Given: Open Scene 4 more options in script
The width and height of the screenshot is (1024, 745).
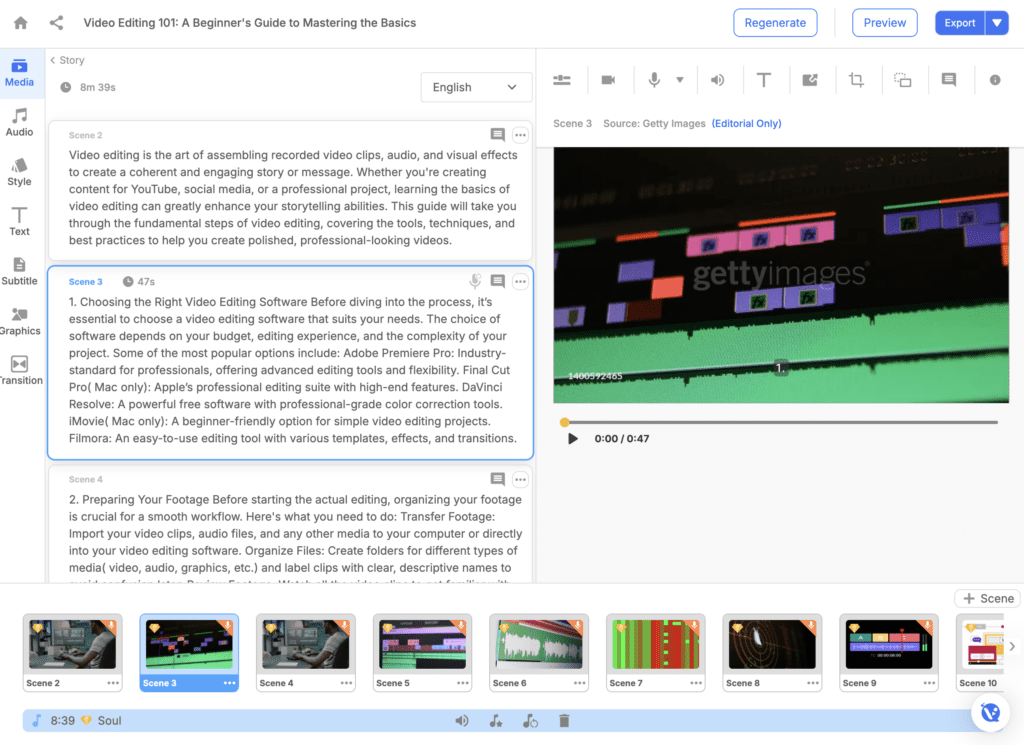Looking at the screenshot, I should pos(520,479).
